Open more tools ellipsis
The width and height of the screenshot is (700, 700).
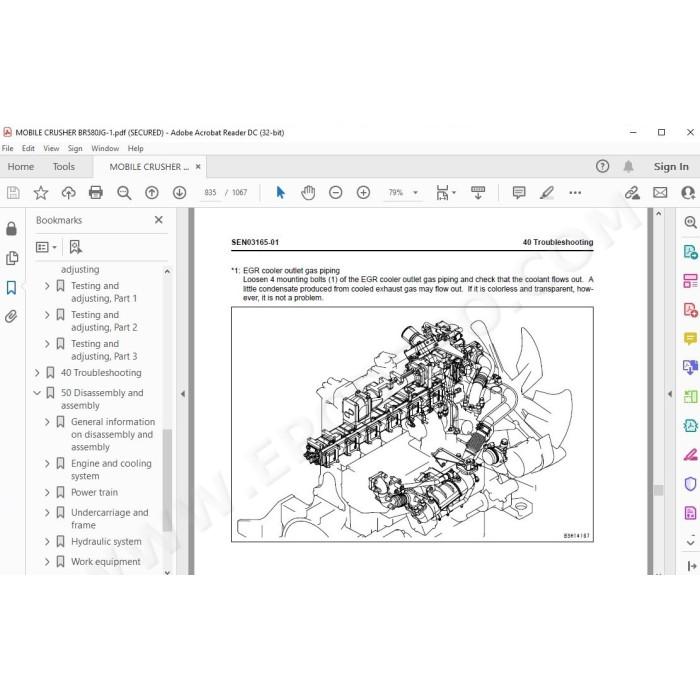pyautogui.click(x=575, y=192)
